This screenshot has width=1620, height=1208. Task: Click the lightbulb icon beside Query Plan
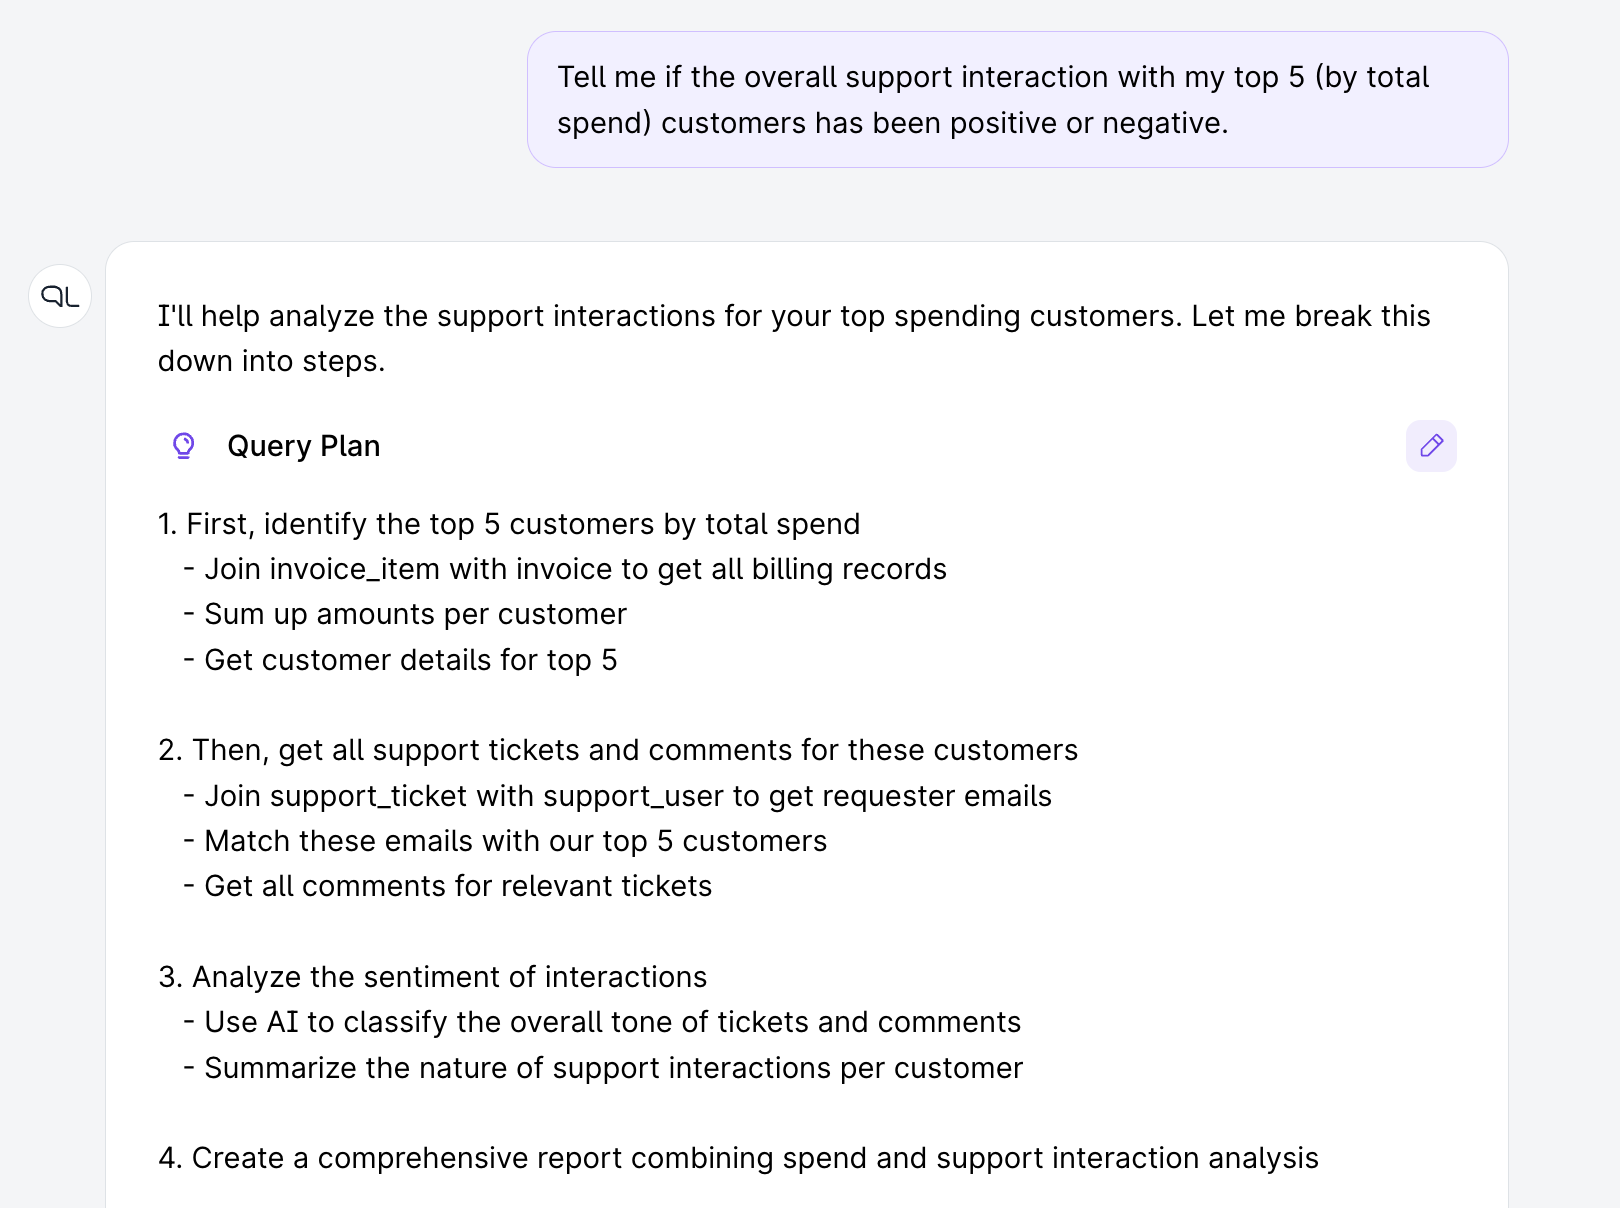pos(183,446)
